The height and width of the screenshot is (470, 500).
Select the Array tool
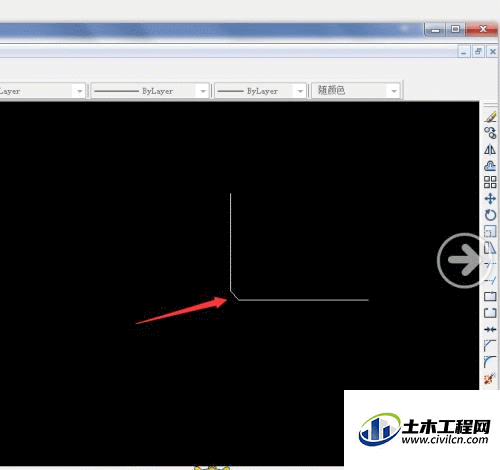click(x=490, y=182)
